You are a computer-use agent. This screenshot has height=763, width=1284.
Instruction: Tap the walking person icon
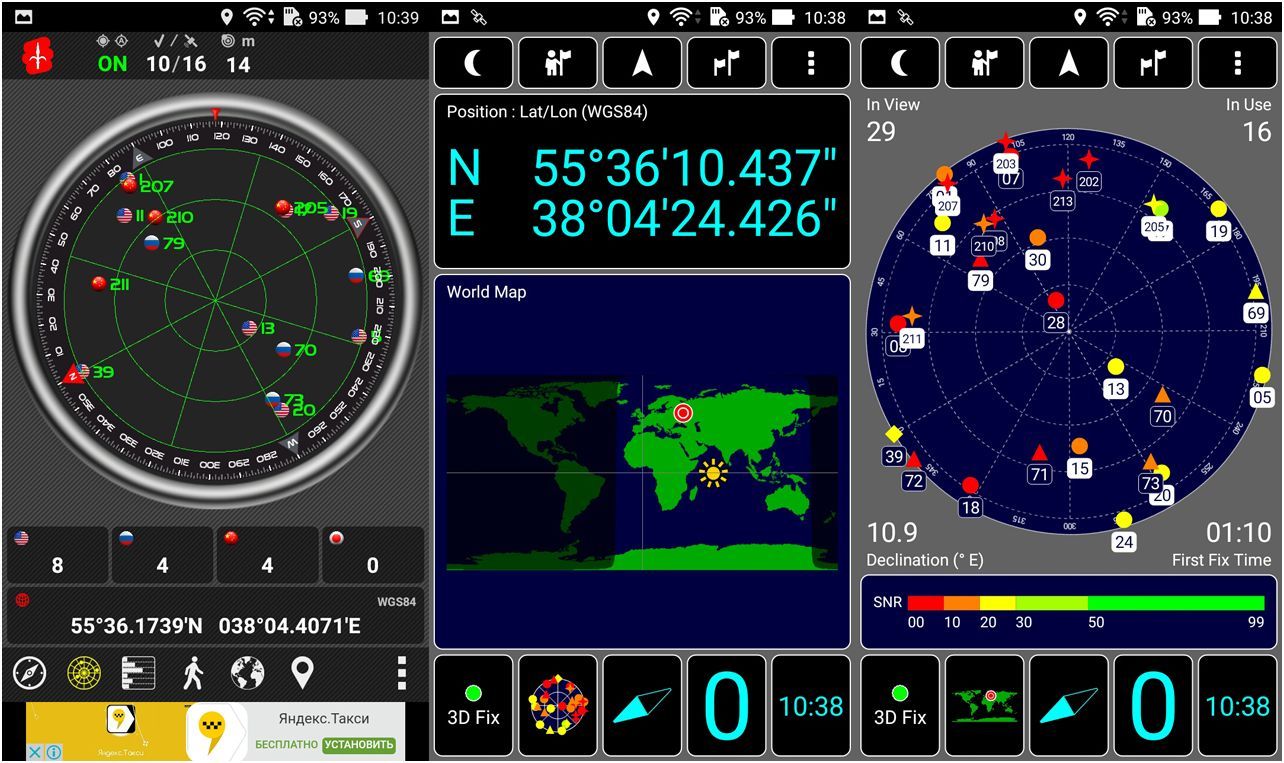tap(193, 673)
